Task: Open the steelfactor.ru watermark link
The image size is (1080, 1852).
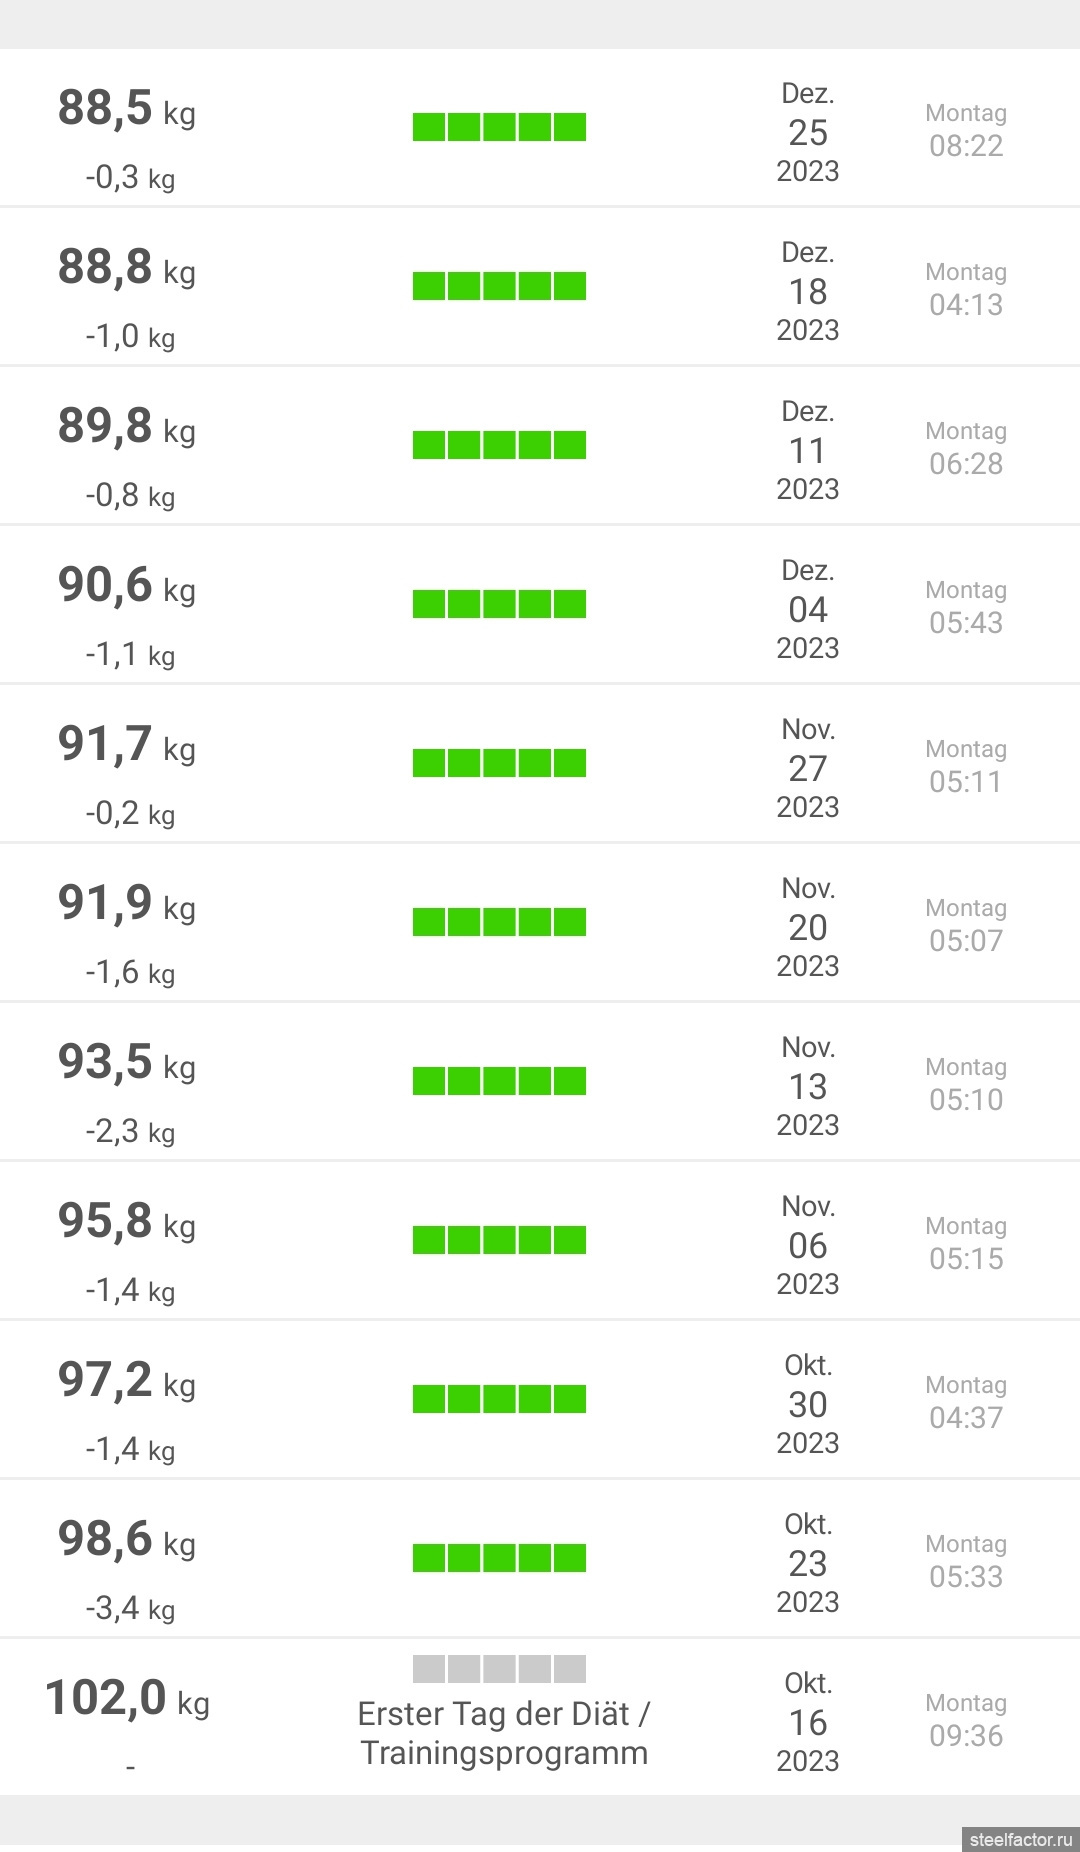Action: tap(1020, 1839)
